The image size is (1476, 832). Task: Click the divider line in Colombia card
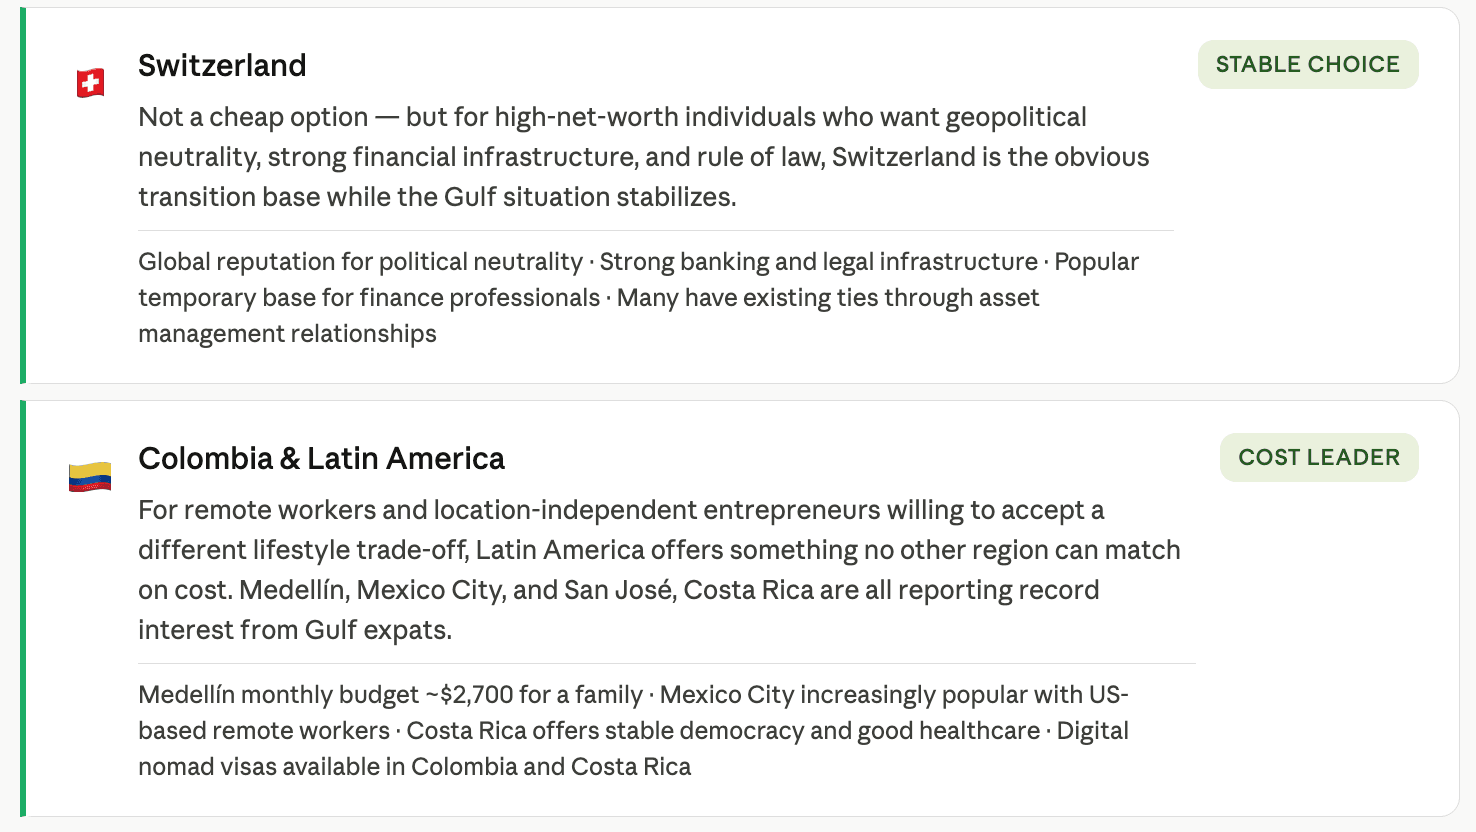tap(667, 664)
